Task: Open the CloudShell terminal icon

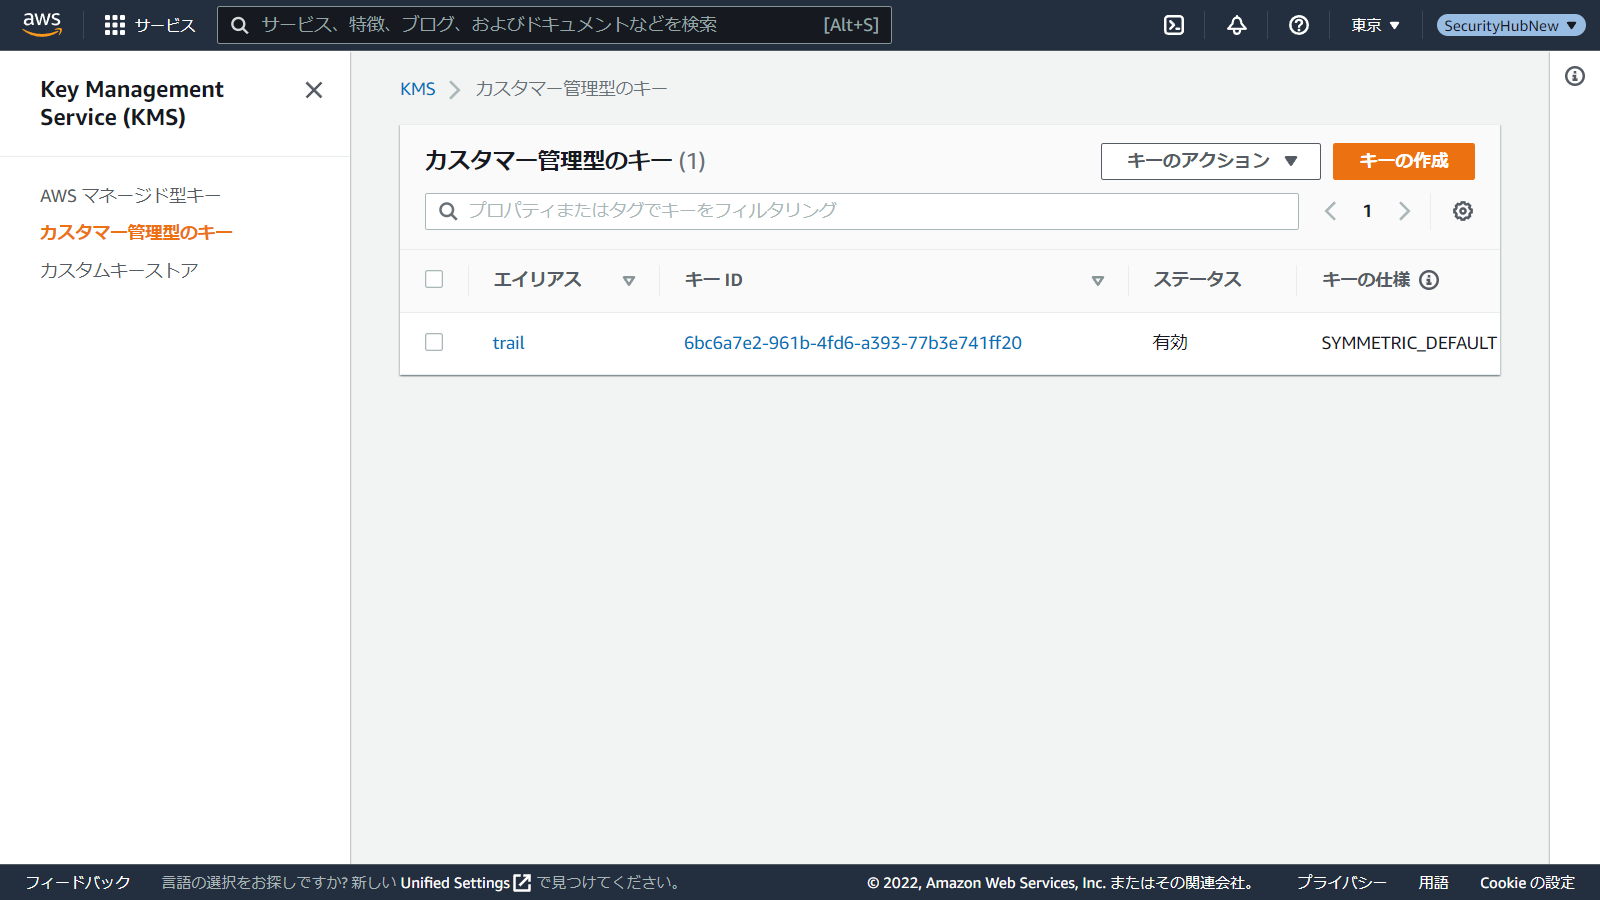Action: click(x=1174, y=25)
